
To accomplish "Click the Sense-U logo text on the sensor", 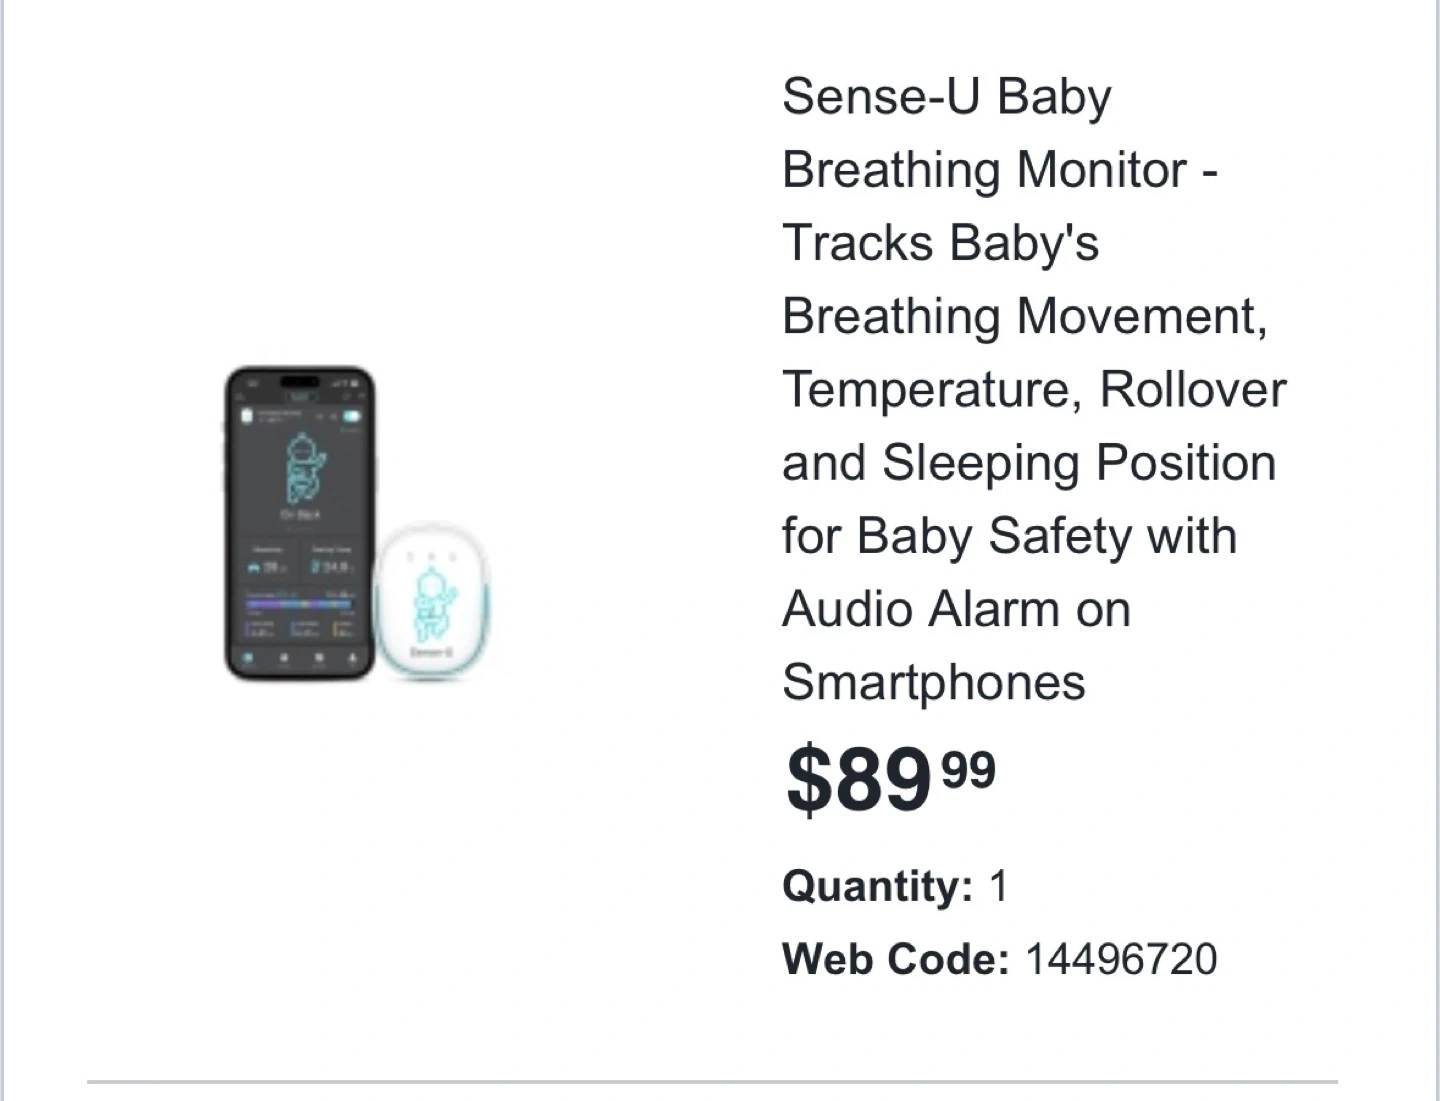I will 431,653.
